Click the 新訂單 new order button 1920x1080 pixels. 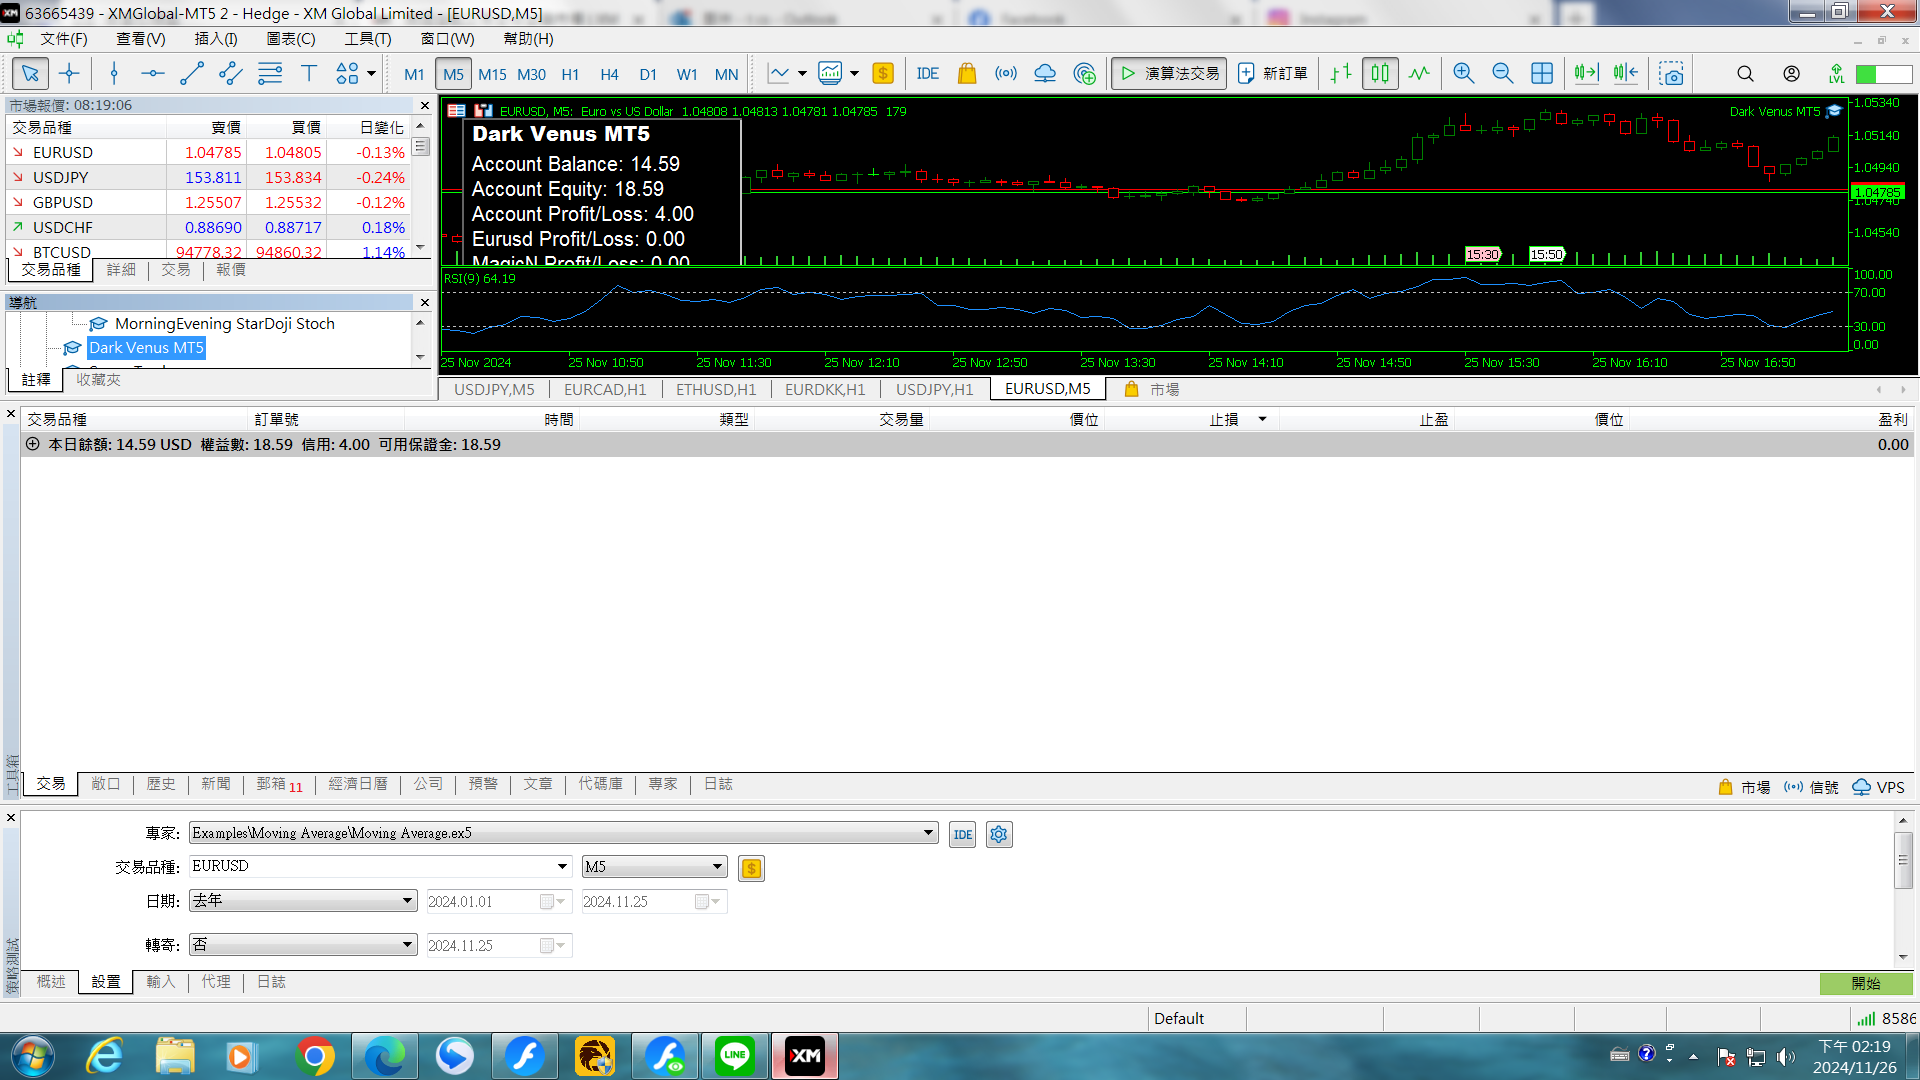pyautogui.click(x=1273, y=73)
